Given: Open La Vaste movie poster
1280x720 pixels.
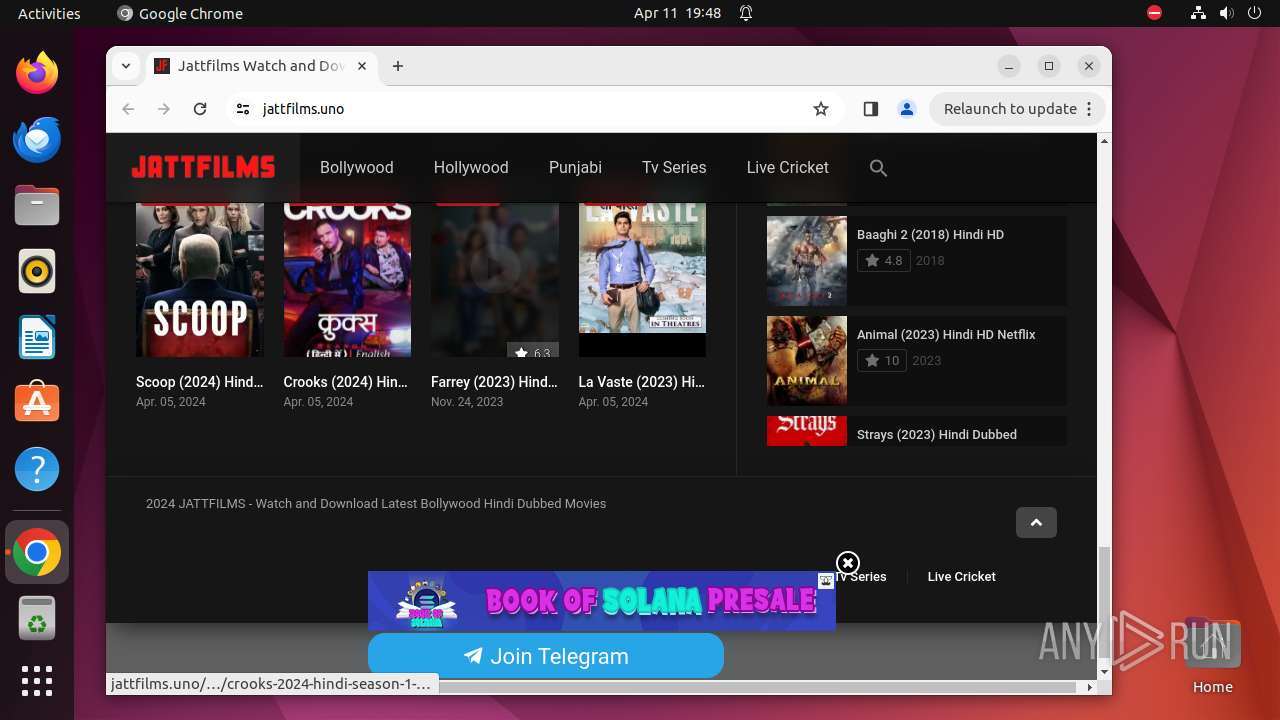Looking at the screenshot, I should pos(642,279).
